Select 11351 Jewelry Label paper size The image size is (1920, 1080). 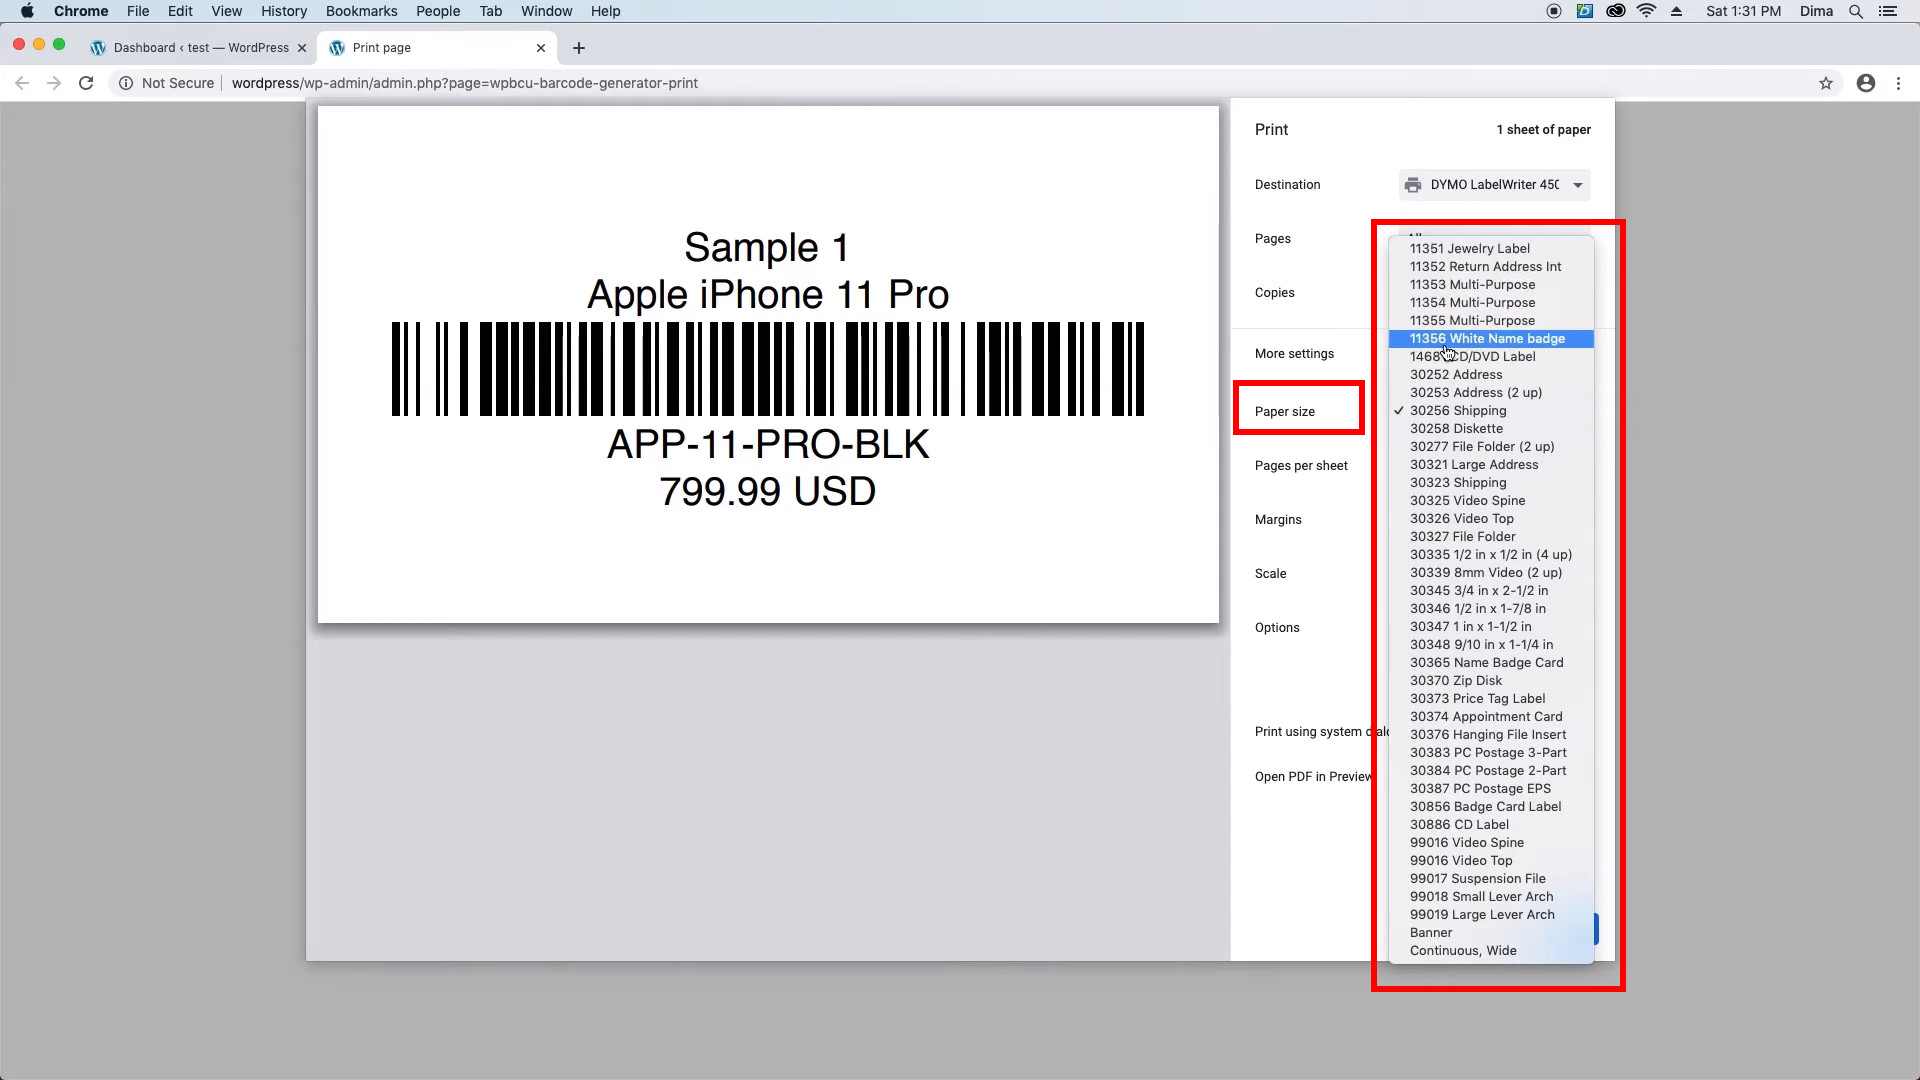coord(1491,249)
